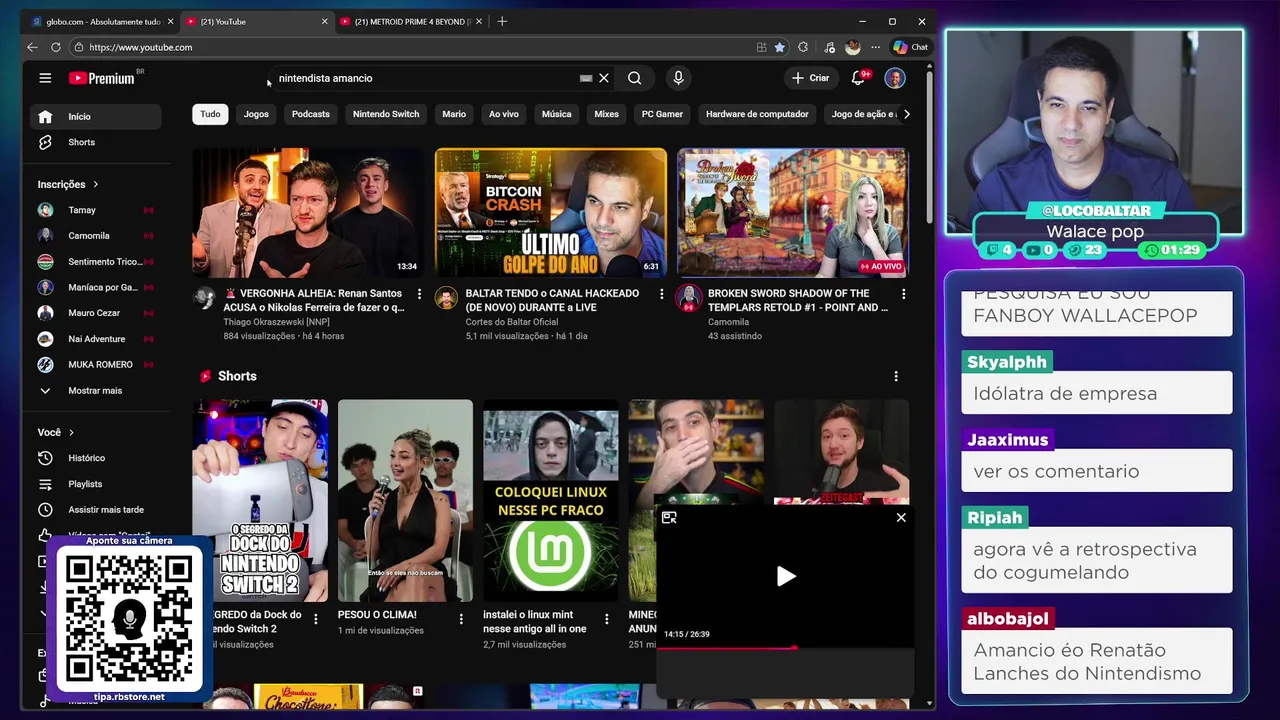Open browser extensions puzzle icon
The image size is (1280, 720).
pyautogui.click(x=803, y=47)
